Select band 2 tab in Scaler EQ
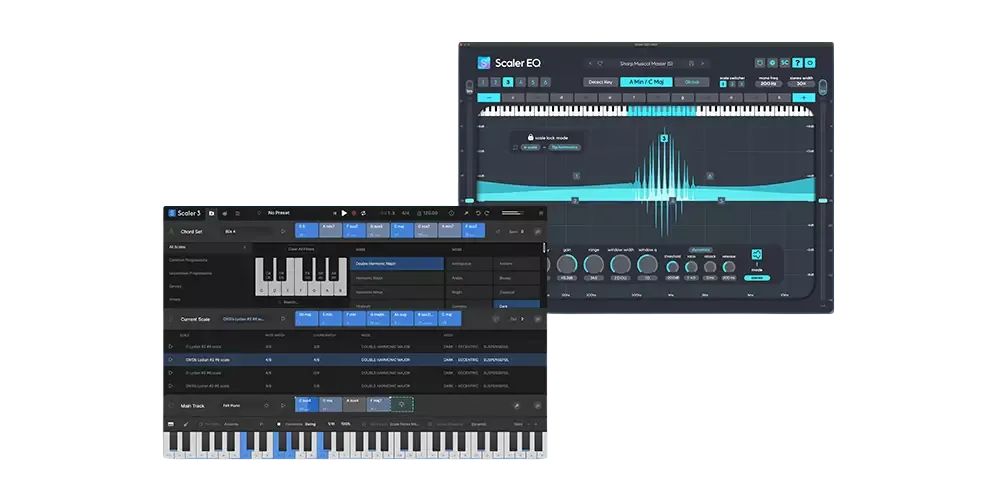Screen dimensions: 1000x500 (x=496, y=82)
